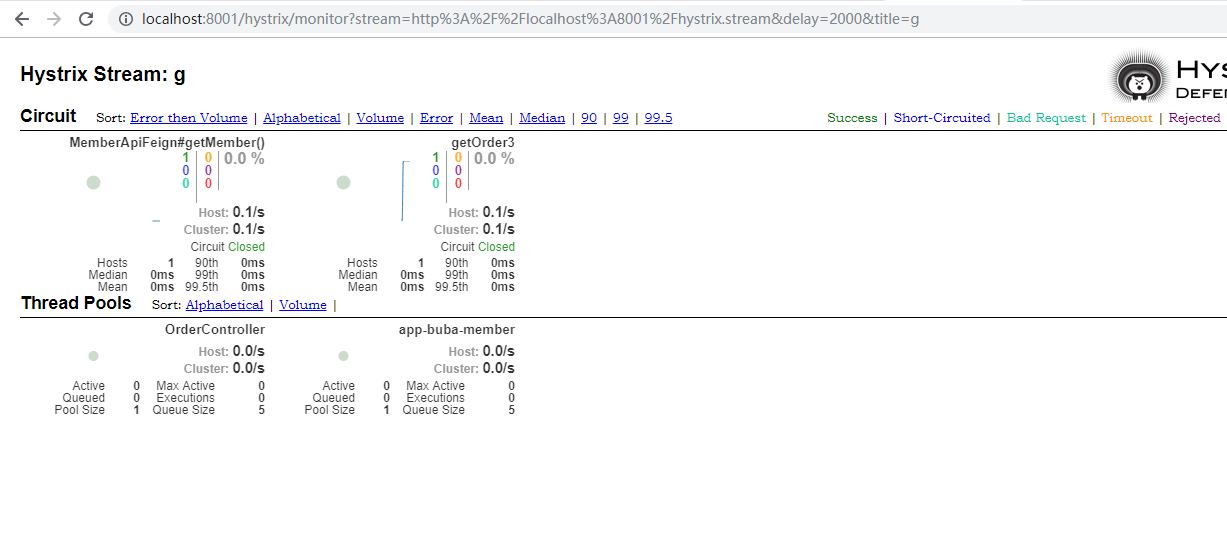Click OrderController Max Active label
Image resolution: width=1227 pixels, height=542 pixels.
(x=185, y=386)
